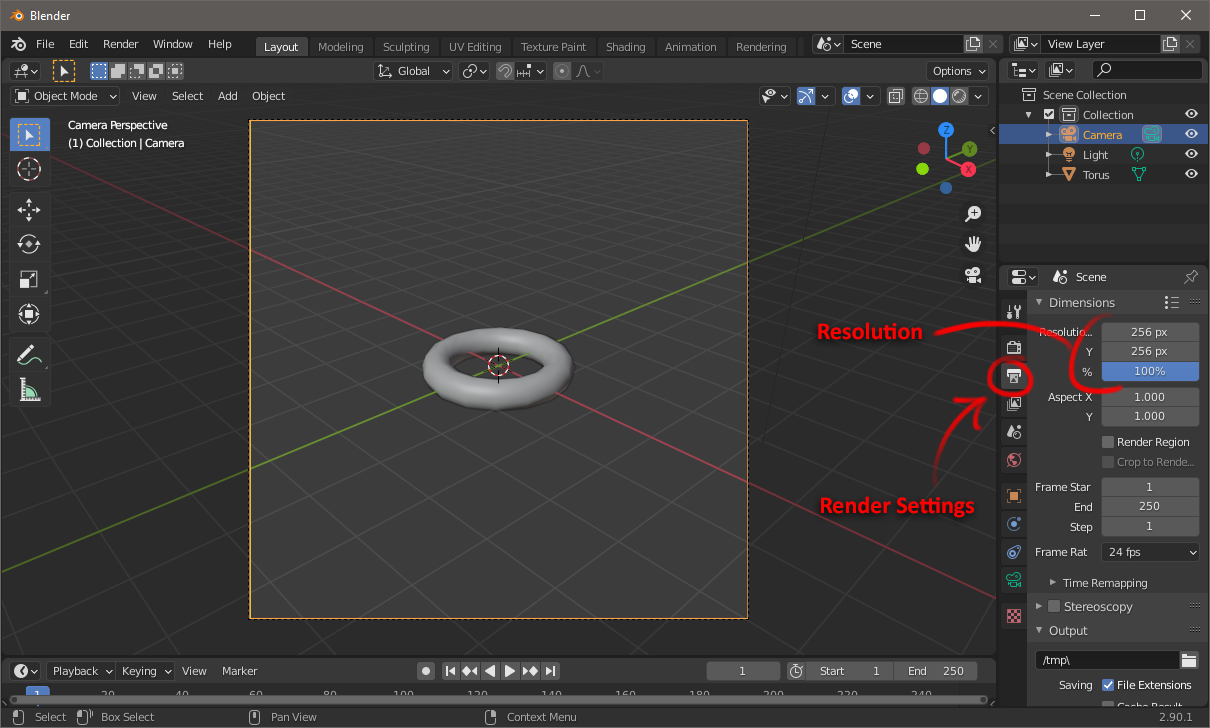This screenshot has height=728, width=1210.
Task: Switch to the Shading workspace tab
Action: point(625,47)
